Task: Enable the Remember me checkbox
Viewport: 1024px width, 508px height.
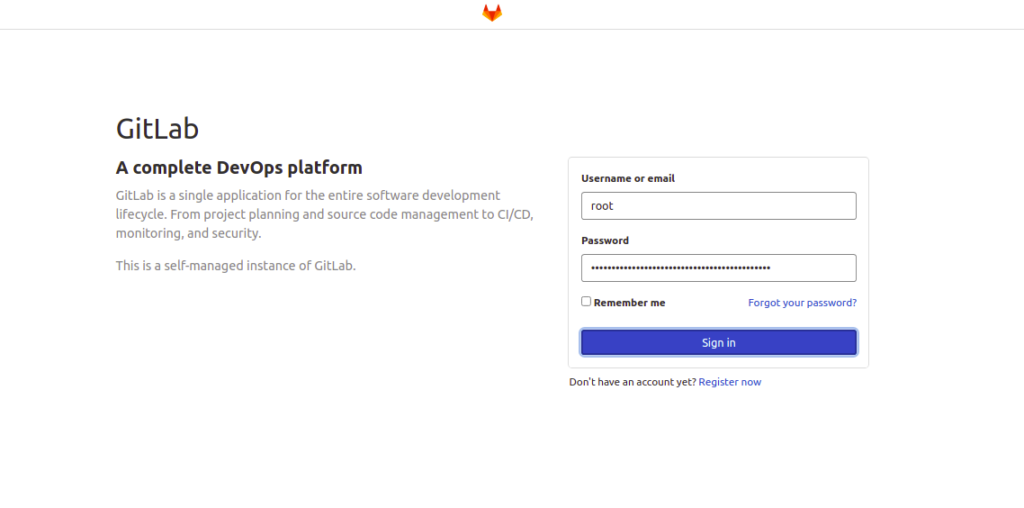Action: (586, 301)
